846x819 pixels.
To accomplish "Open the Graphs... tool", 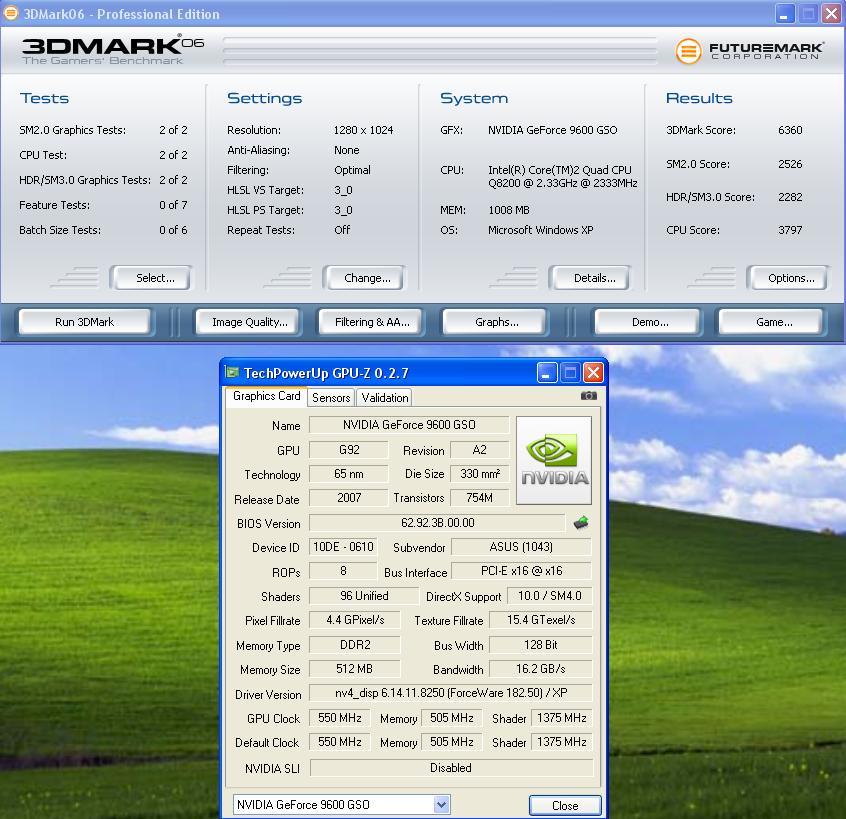I will pyautogui.click(x=495, y=322).
